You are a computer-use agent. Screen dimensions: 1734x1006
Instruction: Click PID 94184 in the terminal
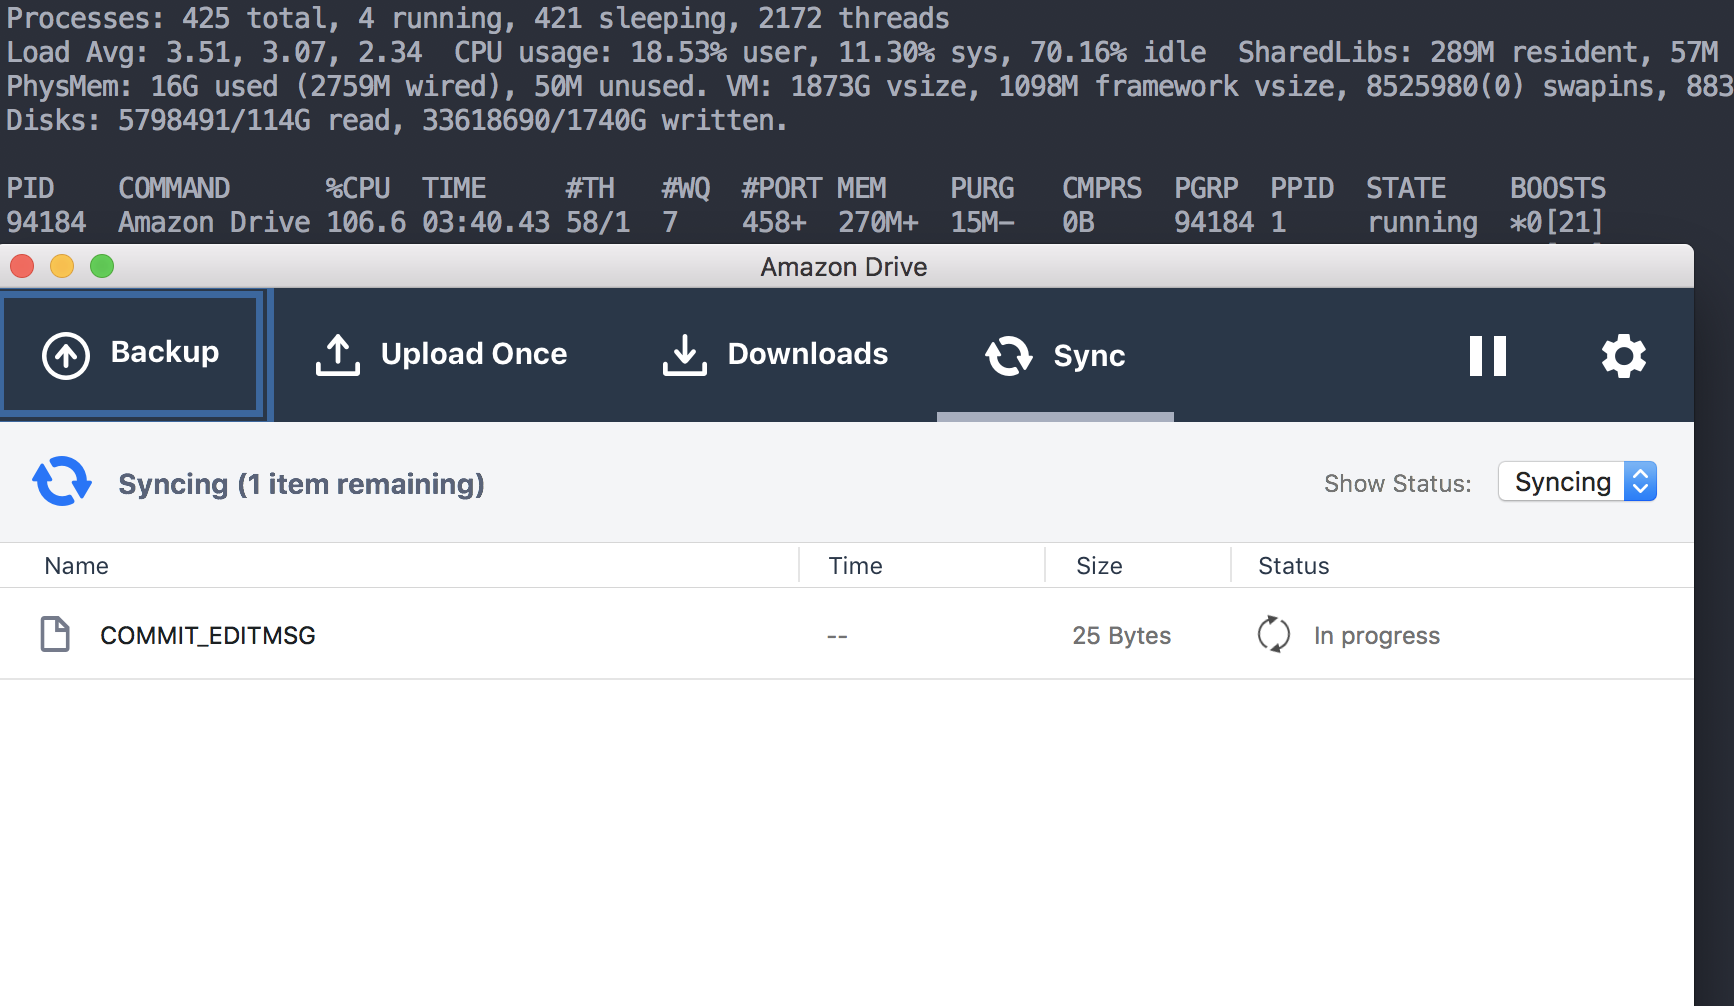46,222
